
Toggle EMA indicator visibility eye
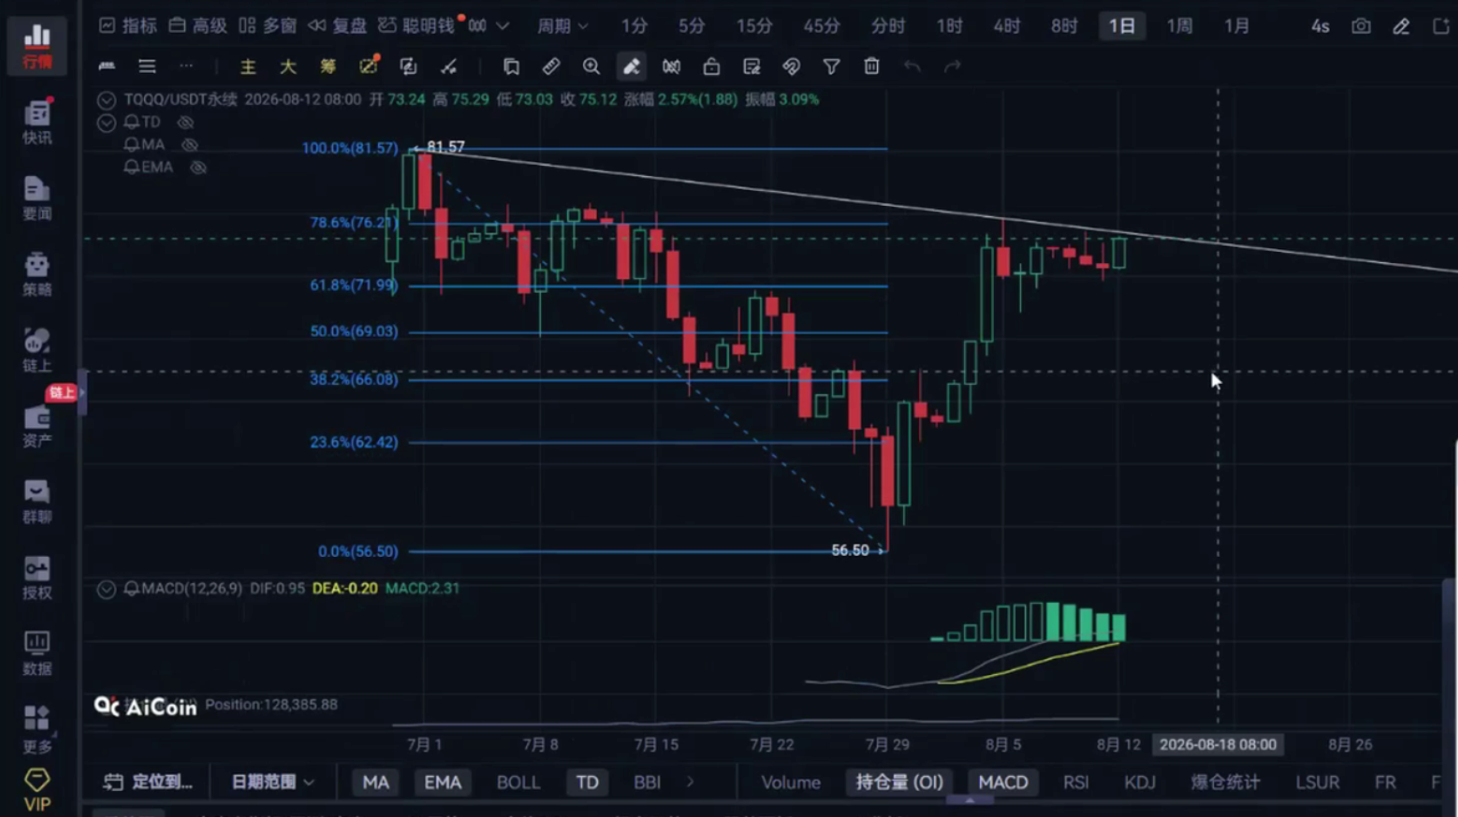coord(198,167)
